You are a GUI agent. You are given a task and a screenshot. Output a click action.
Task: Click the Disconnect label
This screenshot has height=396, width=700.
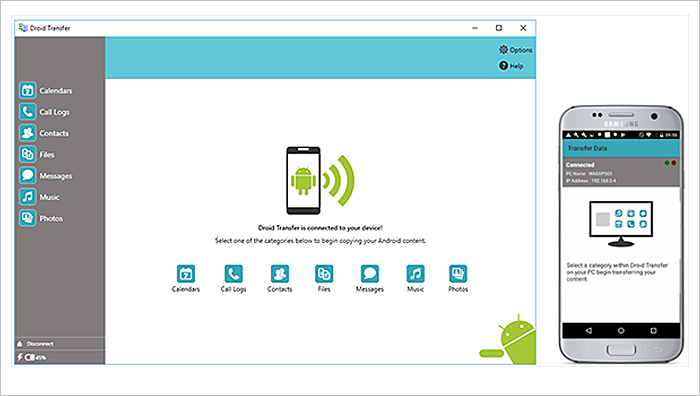click(x=40, y=344)
